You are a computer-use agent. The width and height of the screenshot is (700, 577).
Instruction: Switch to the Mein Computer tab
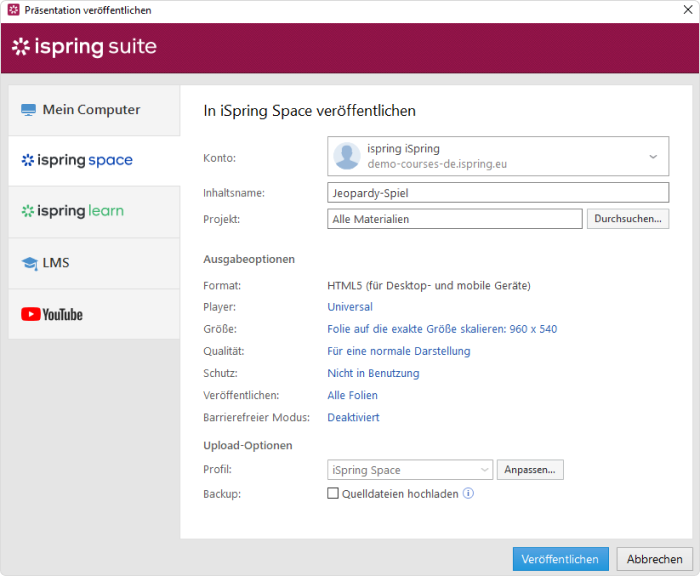tap(94, 110)
